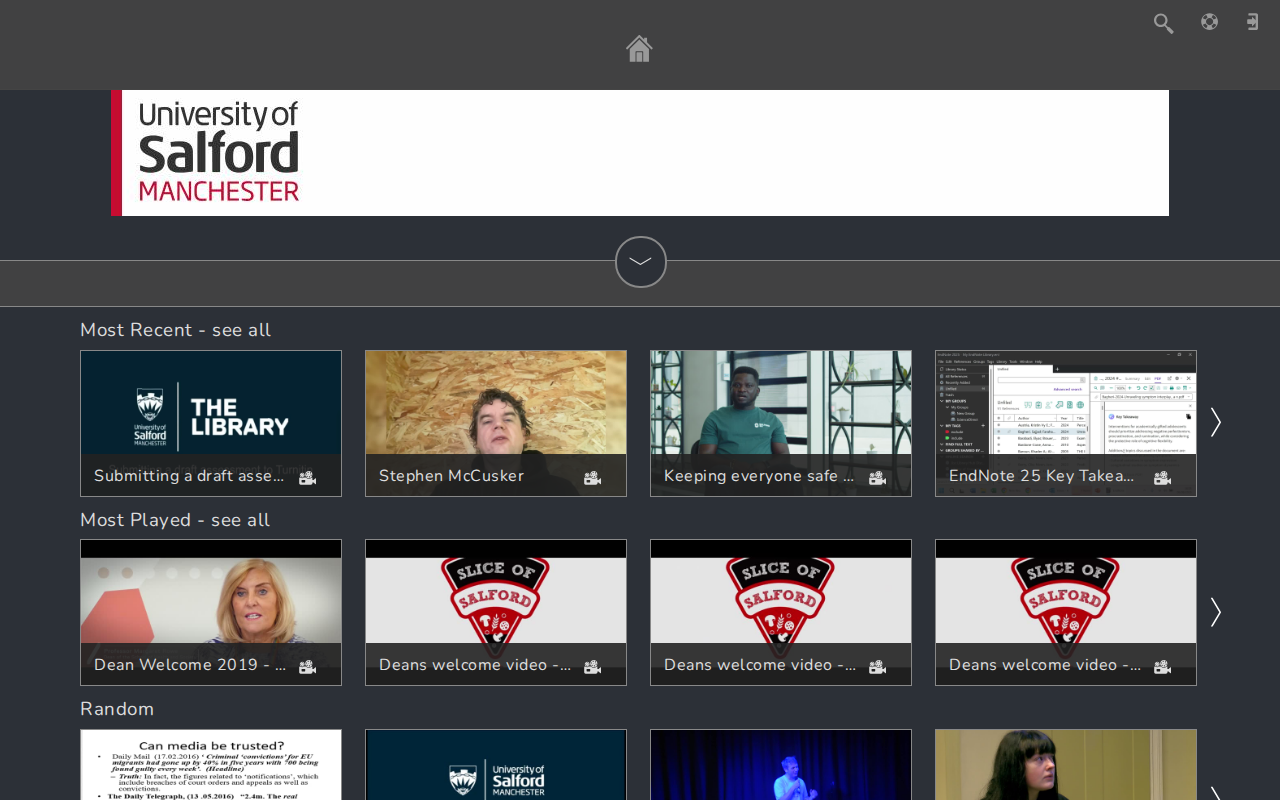
Task: Select 'The Library' video thumbnail
Action: [211, 423]
